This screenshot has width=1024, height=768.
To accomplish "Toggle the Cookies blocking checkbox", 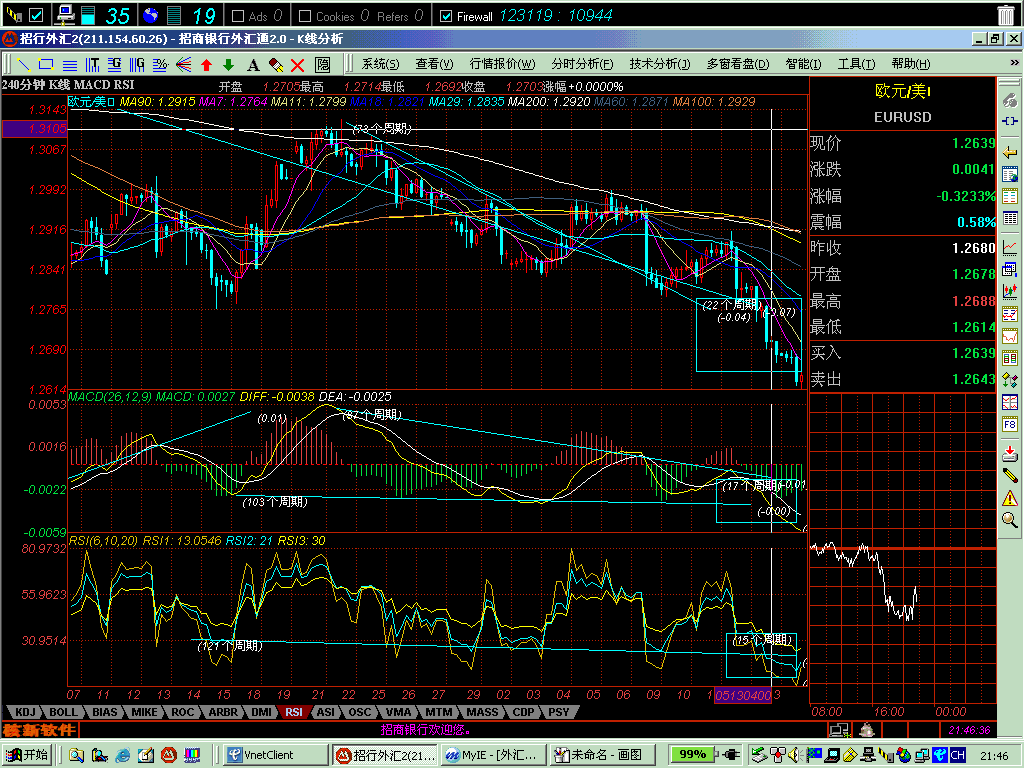I will pyautogui.click(x=304, y=16).
